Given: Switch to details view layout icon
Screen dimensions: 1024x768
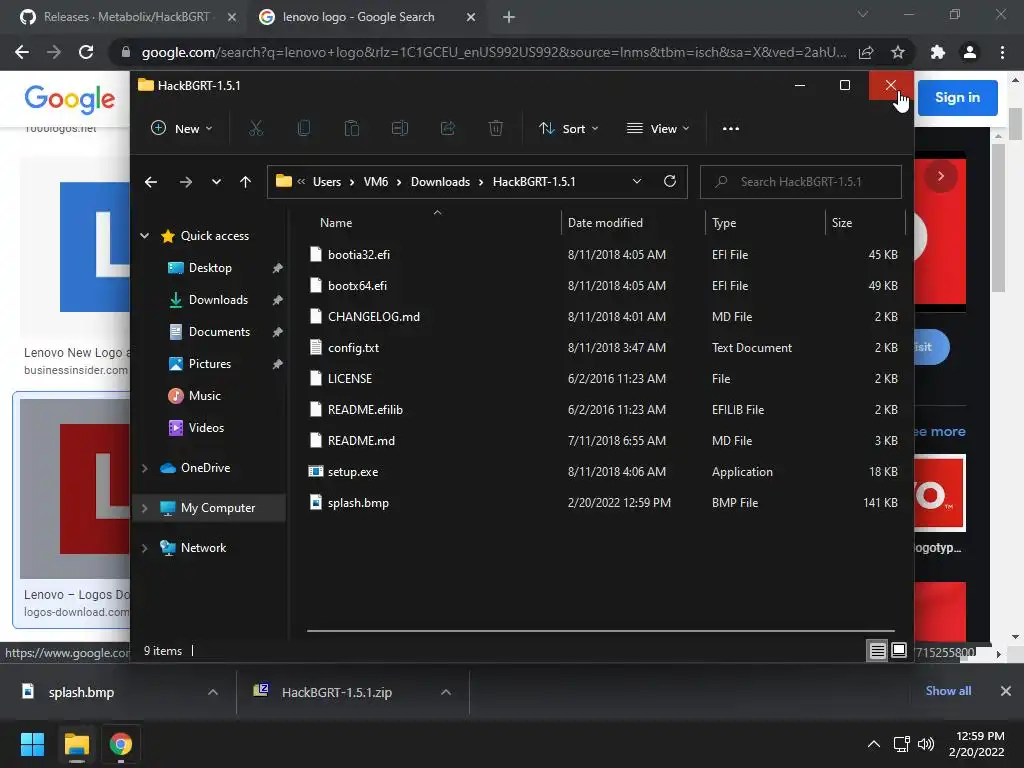Looking at the screenshot, I should (x=878, y=650).
